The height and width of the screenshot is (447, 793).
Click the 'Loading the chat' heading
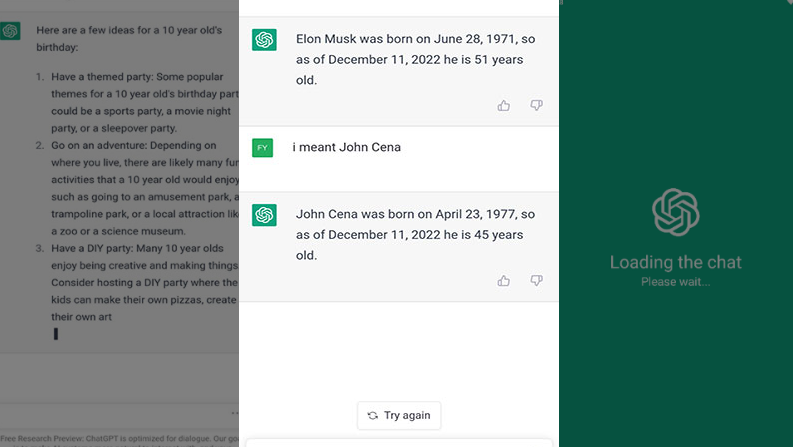tap(676, 262)
